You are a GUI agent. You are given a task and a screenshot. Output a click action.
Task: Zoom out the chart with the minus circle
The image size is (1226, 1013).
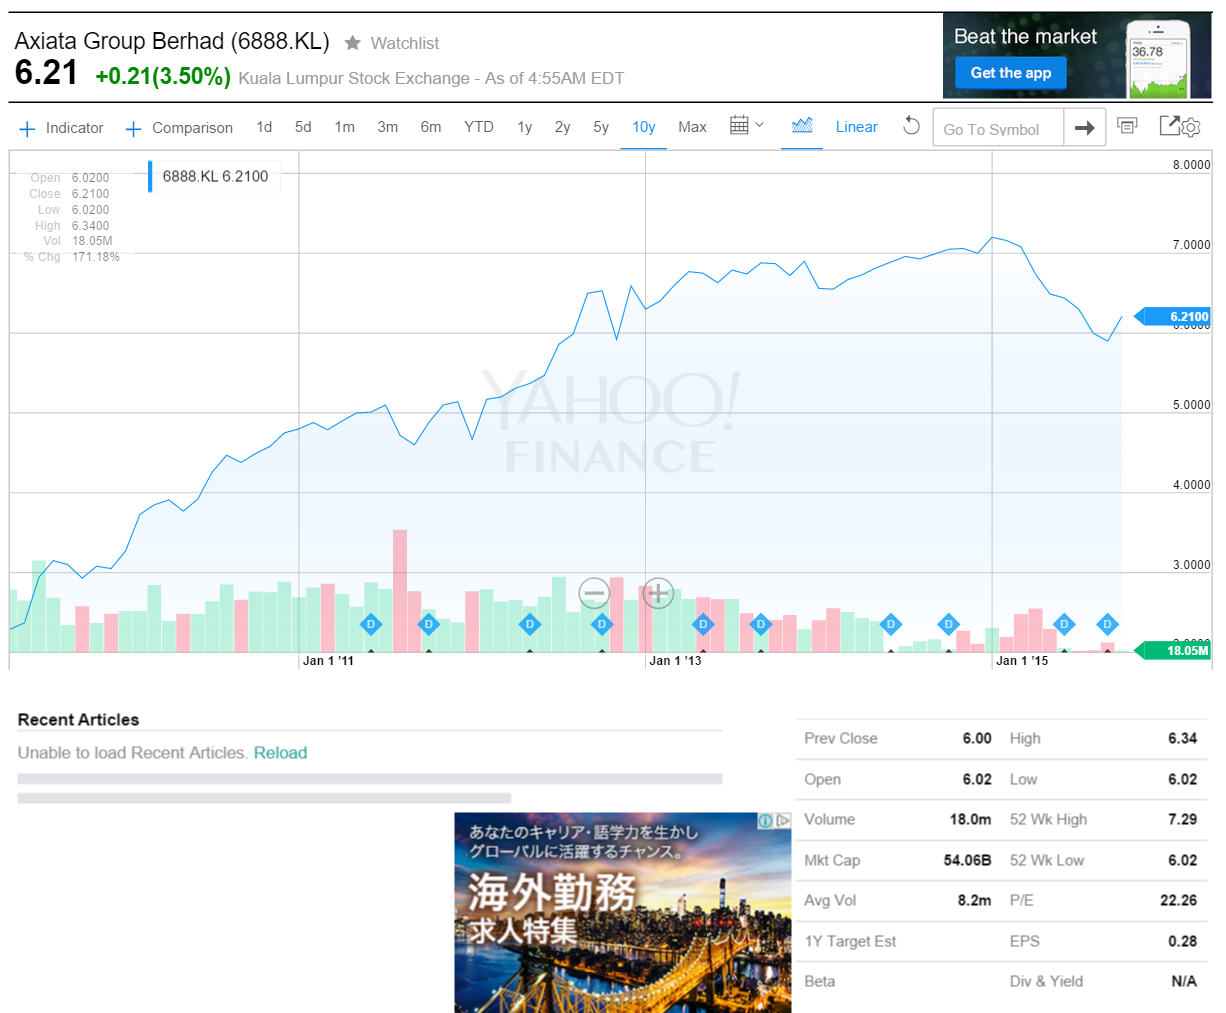tap(594, 593)
